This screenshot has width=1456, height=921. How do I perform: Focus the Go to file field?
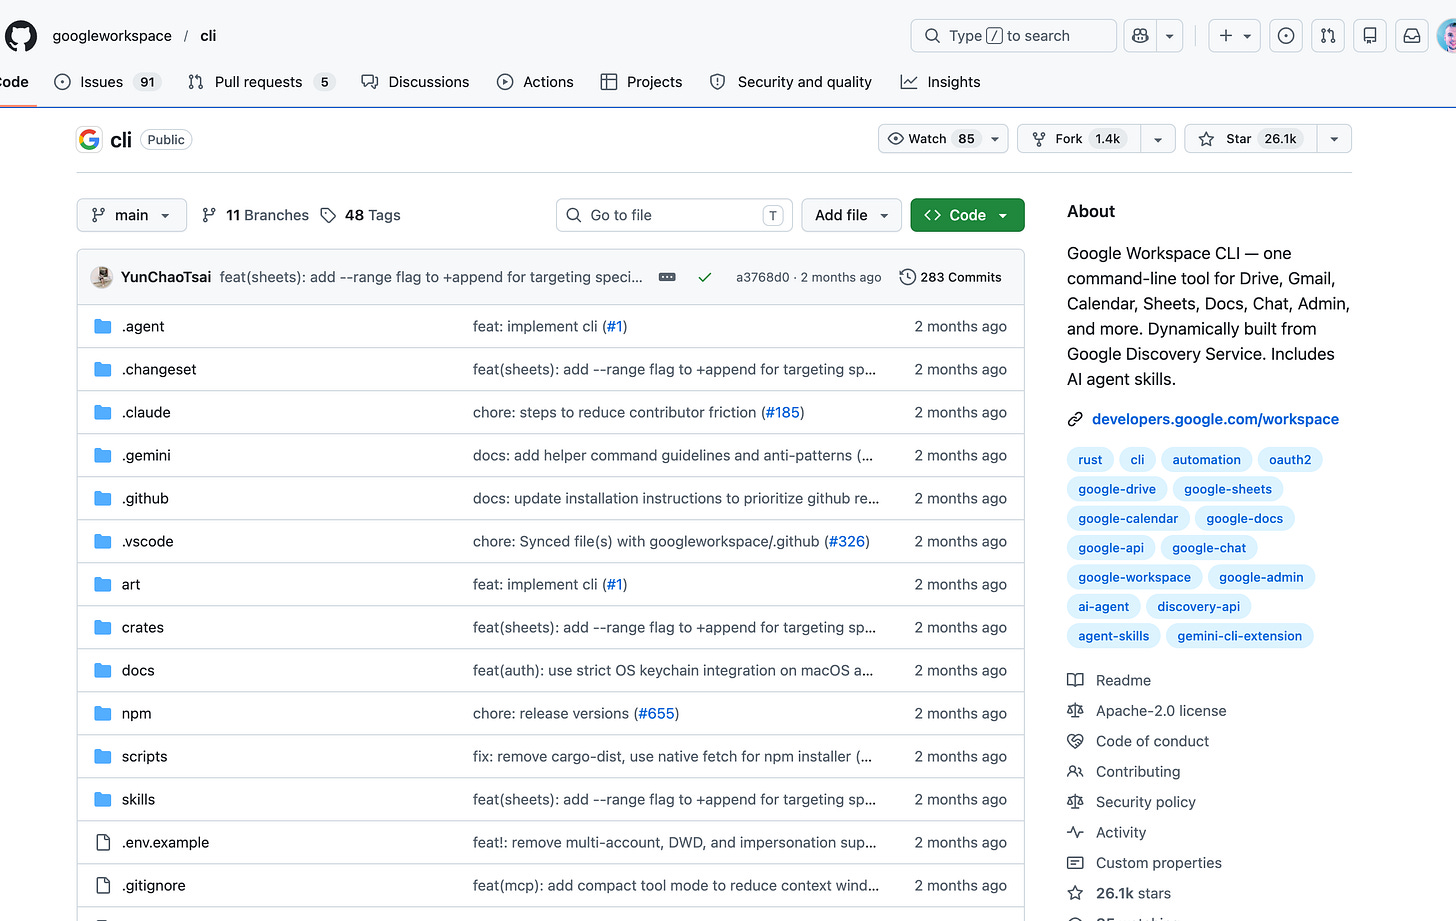click(x=674, y=215)
